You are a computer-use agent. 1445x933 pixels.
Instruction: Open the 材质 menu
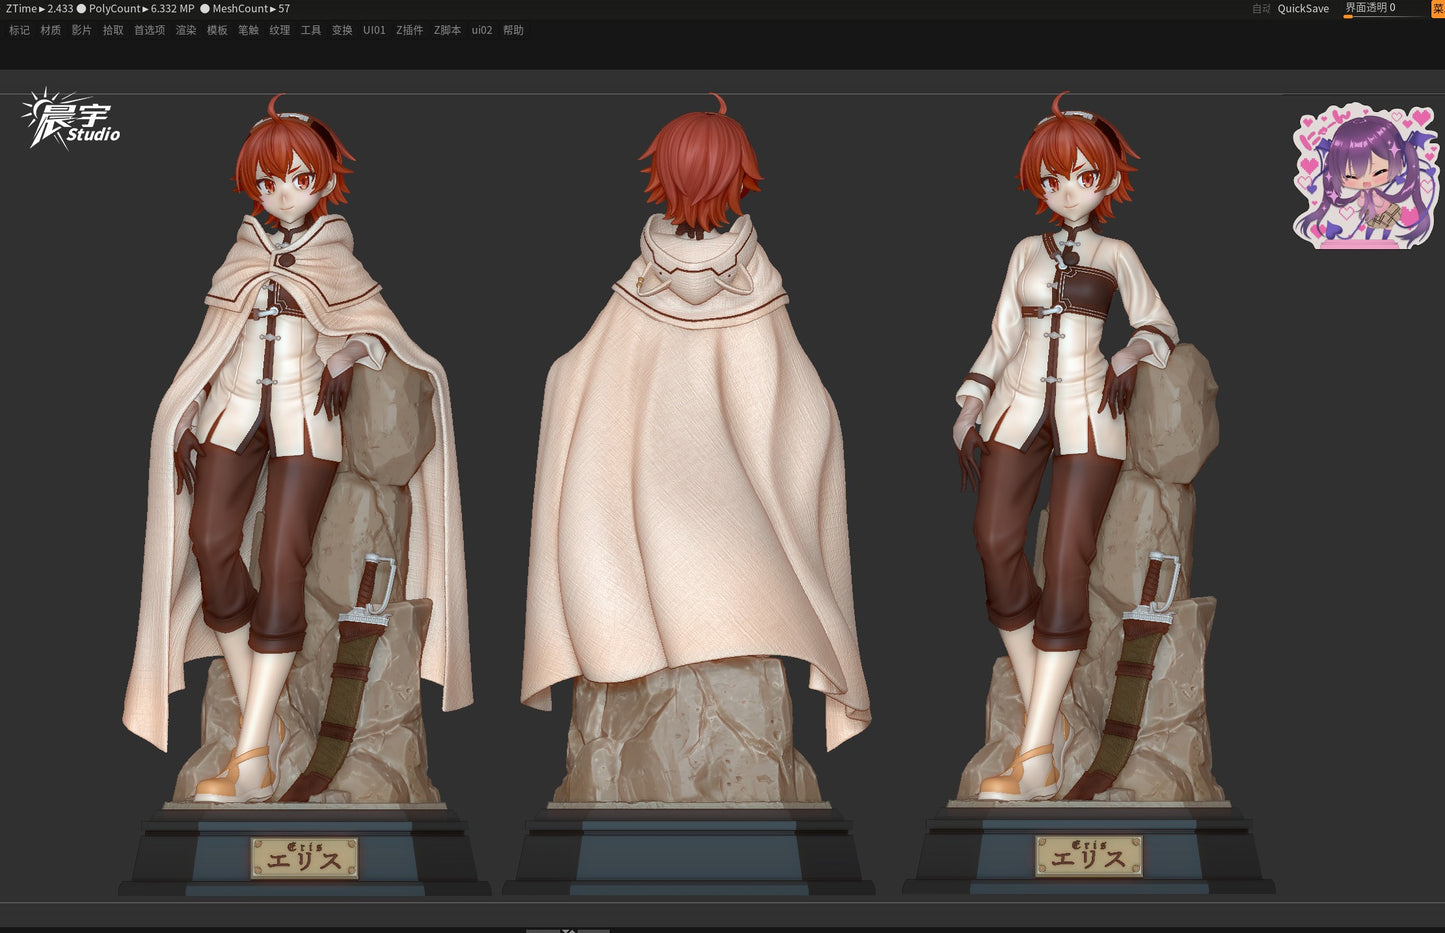tap(51, 30)
